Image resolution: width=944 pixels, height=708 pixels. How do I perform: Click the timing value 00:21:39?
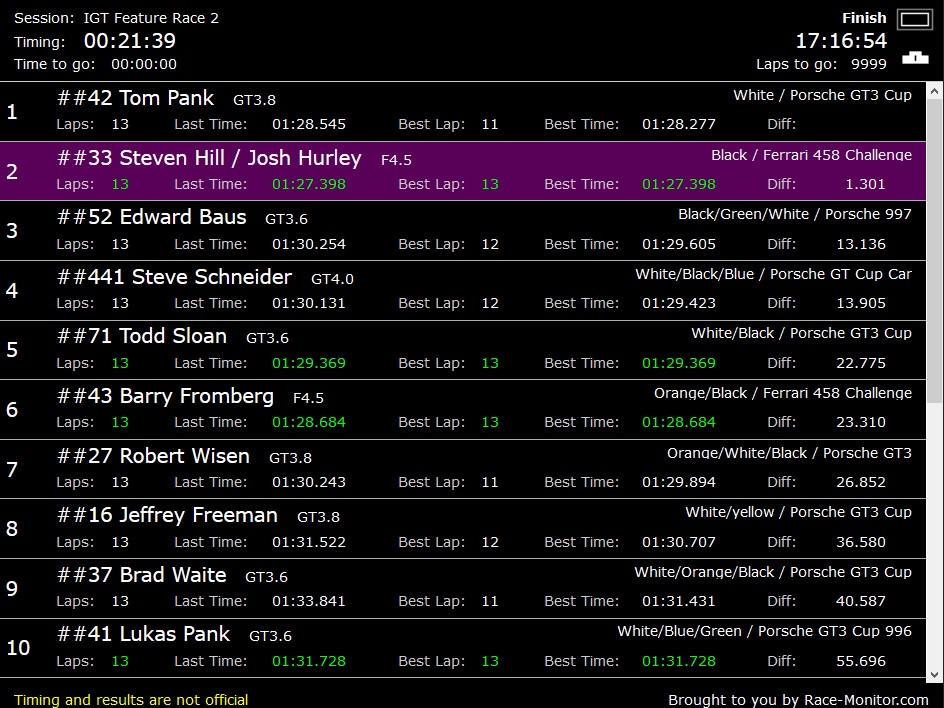(x=130, y=41)
